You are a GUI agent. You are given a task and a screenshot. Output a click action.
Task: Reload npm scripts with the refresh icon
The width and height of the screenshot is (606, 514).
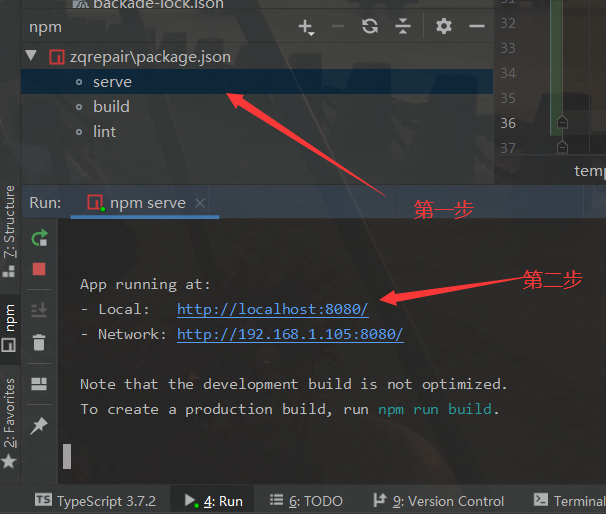click(370, 27)
